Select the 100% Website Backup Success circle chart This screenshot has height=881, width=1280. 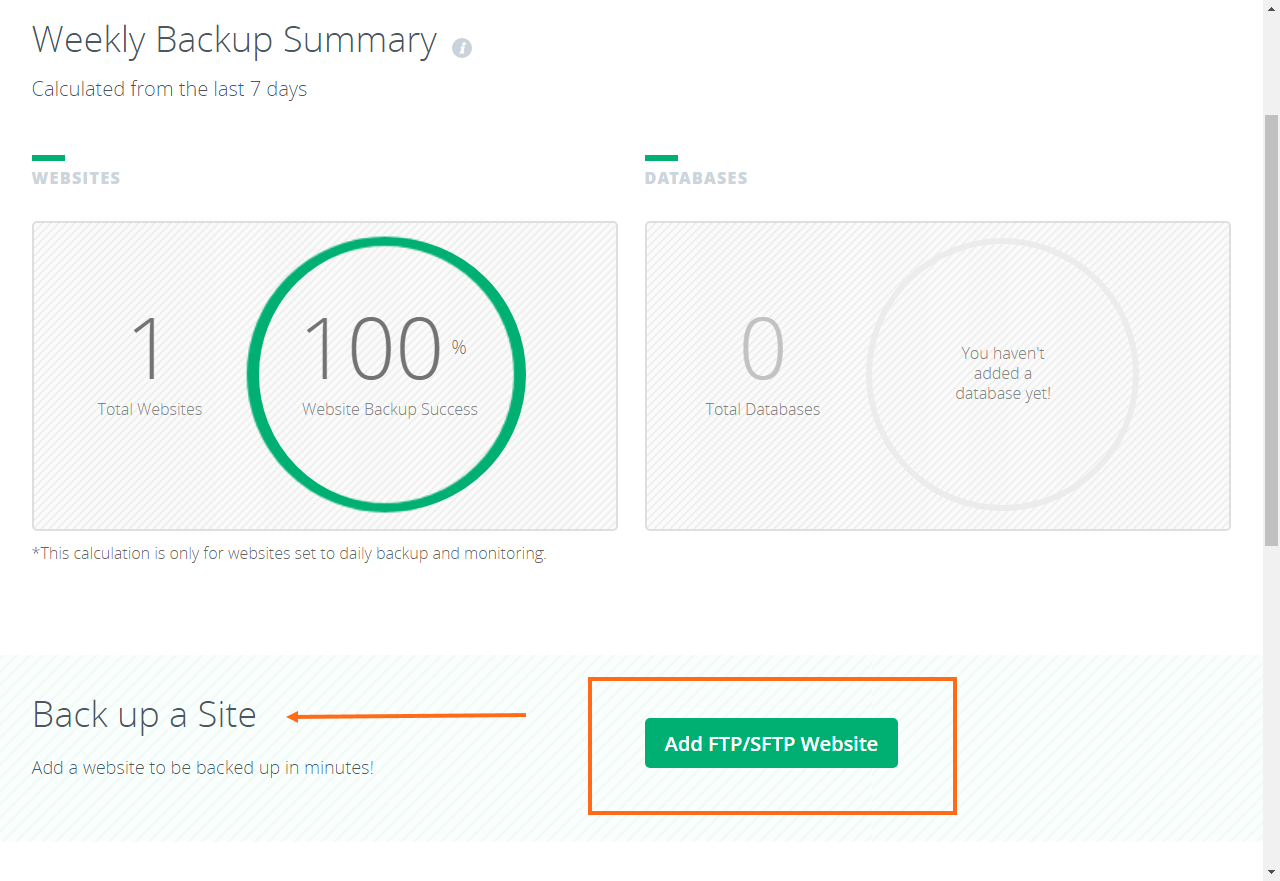(x=385, y=373)
